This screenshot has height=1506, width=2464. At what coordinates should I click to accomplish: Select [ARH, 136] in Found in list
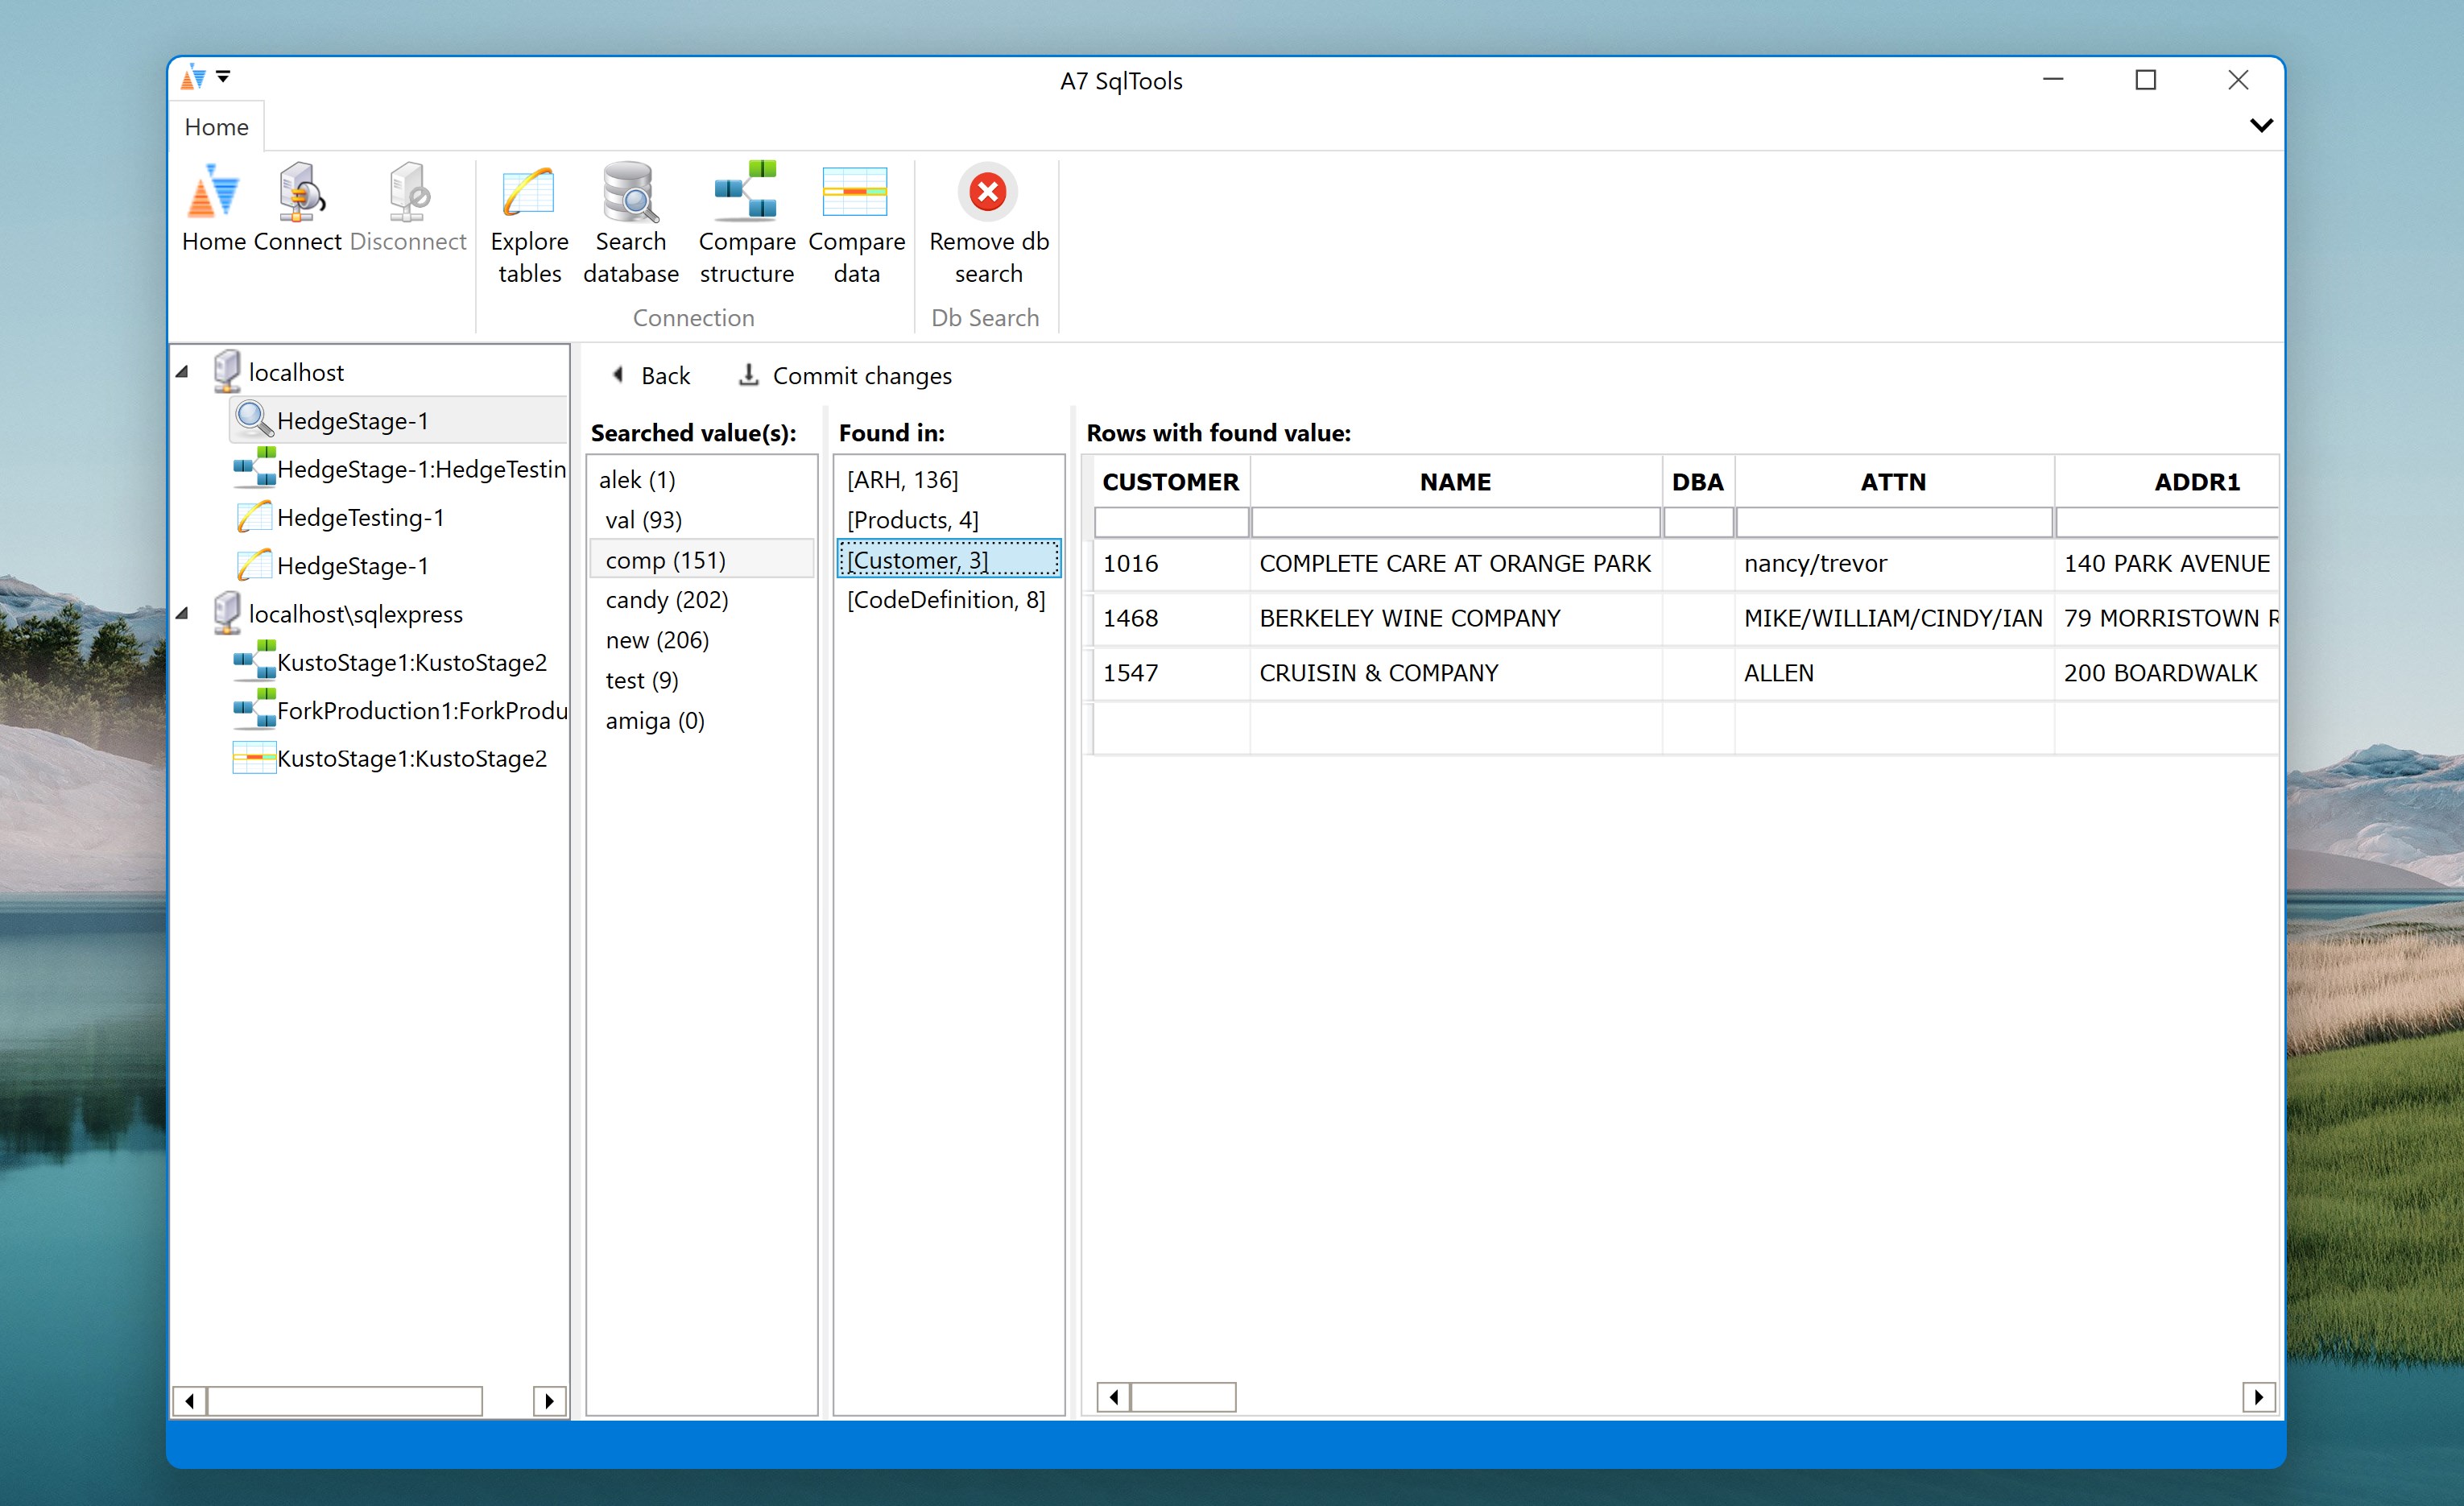click(x=902, y=480)
